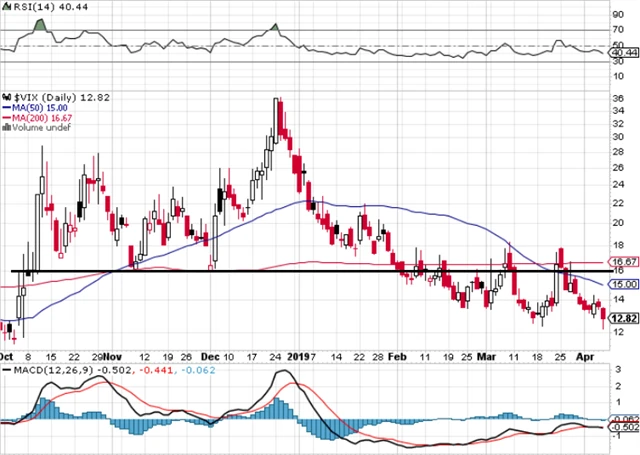This screenshot has width=640, height=455.
Task: Click the Volume bars legend icon
Action: 4,129
